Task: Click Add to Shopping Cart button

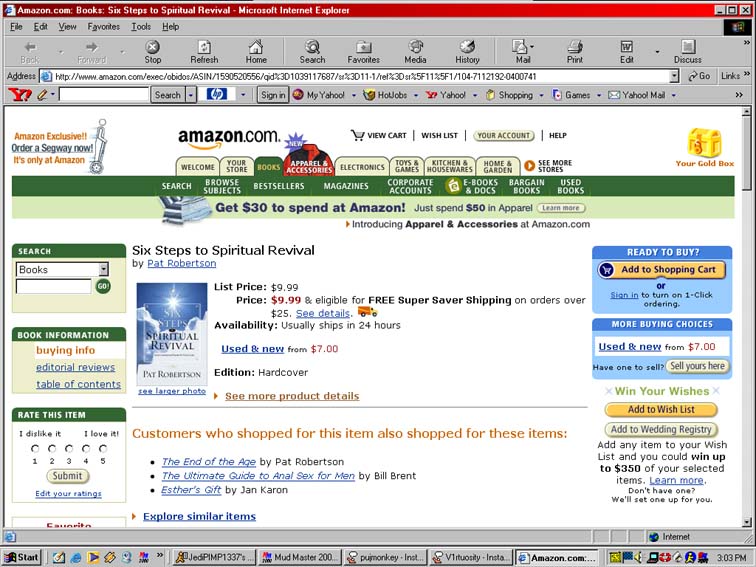Action: point(658,270)
